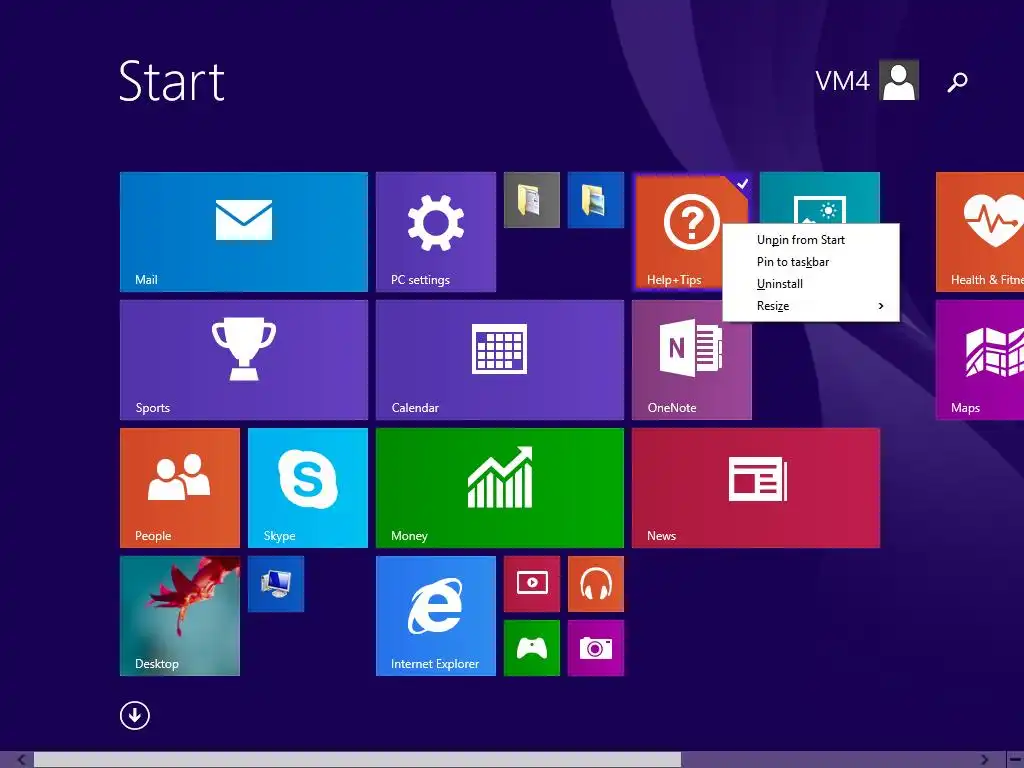Show all apps with down arrow

(x=135, y=715)
